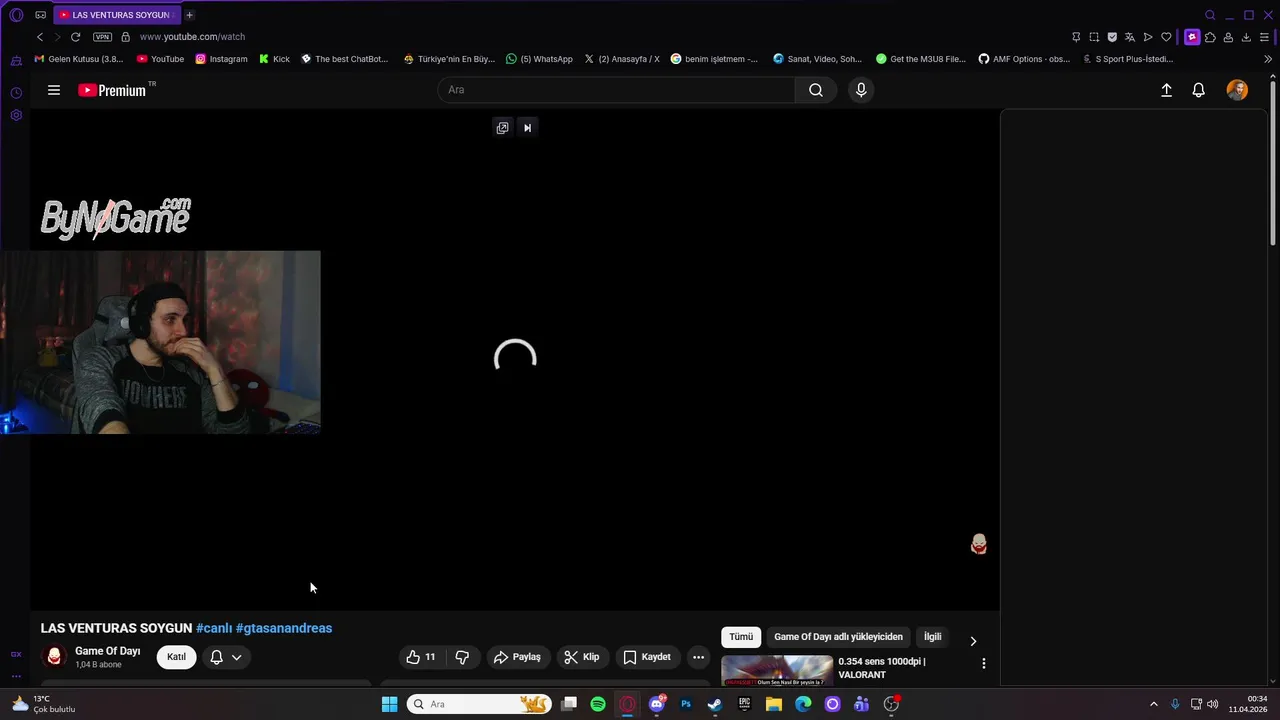1280x720 pixels.
Task: Open the weather widget on taskbar
Action: 43,704
